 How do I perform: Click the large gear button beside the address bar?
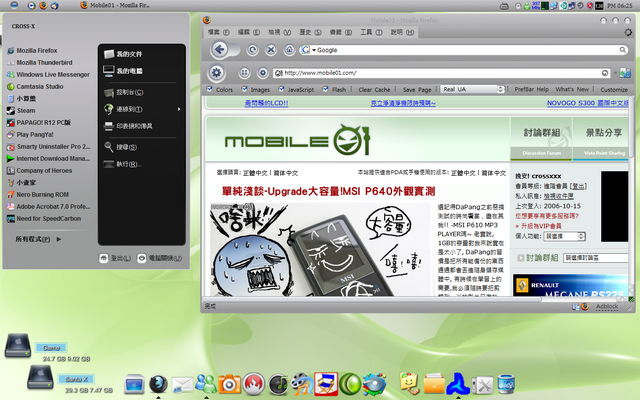216,73
